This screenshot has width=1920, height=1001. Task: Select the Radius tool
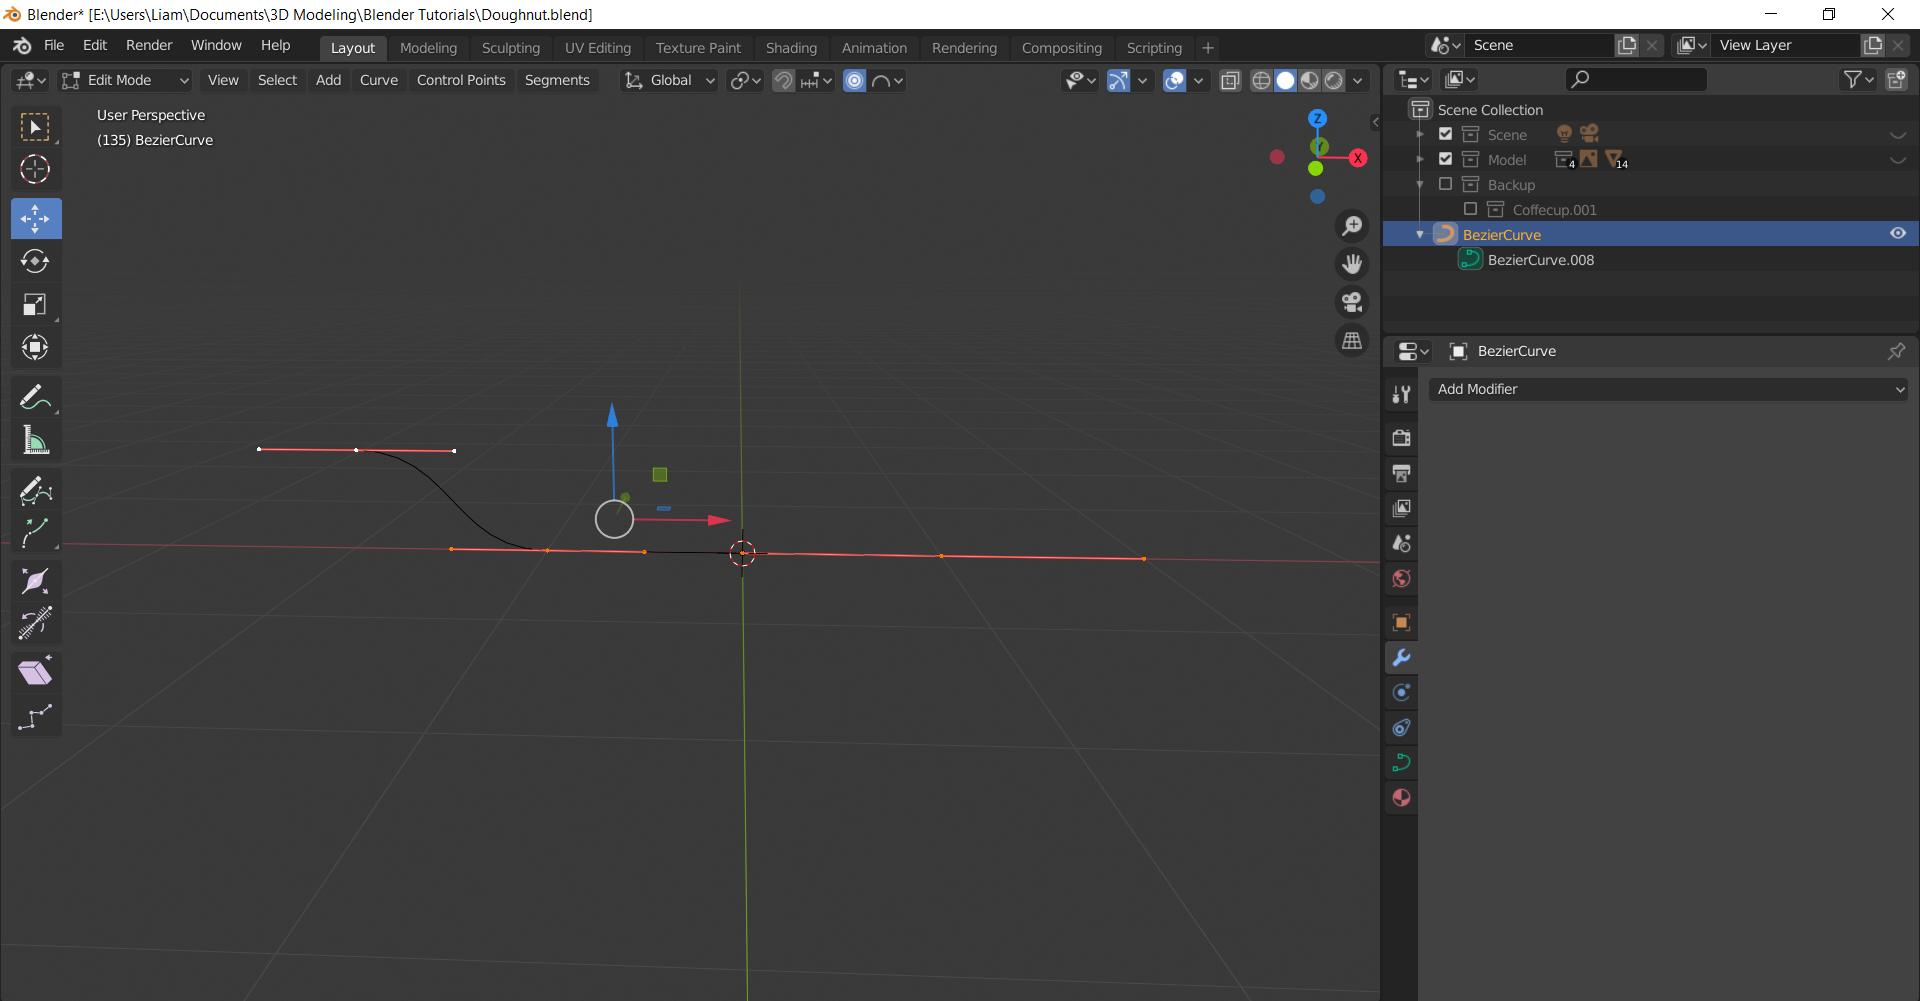tap(36, 582)
